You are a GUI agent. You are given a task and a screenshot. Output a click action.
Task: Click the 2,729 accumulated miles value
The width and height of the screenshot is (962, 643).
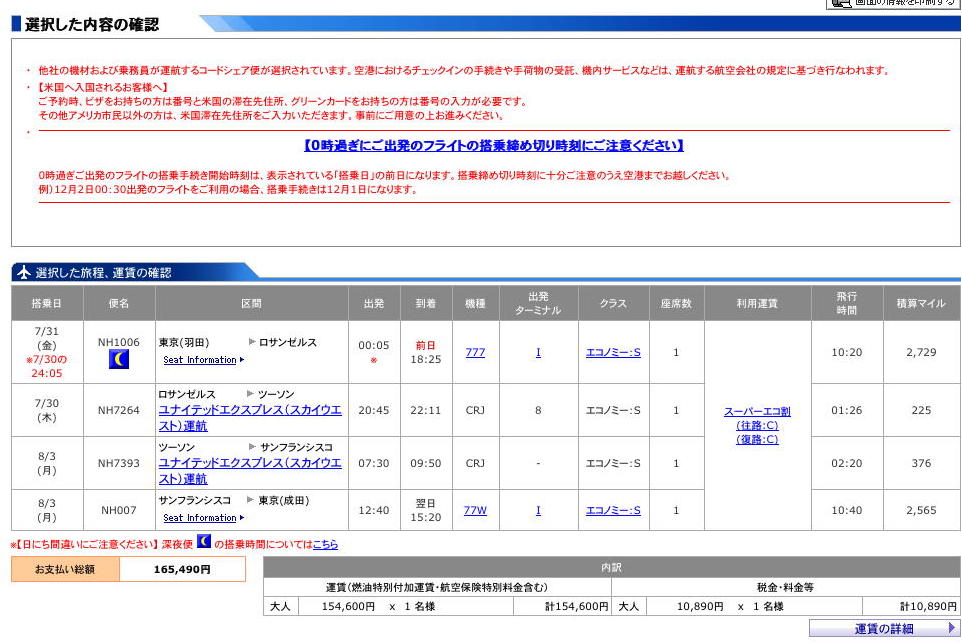pyautogui.click(x=921, y=352)
